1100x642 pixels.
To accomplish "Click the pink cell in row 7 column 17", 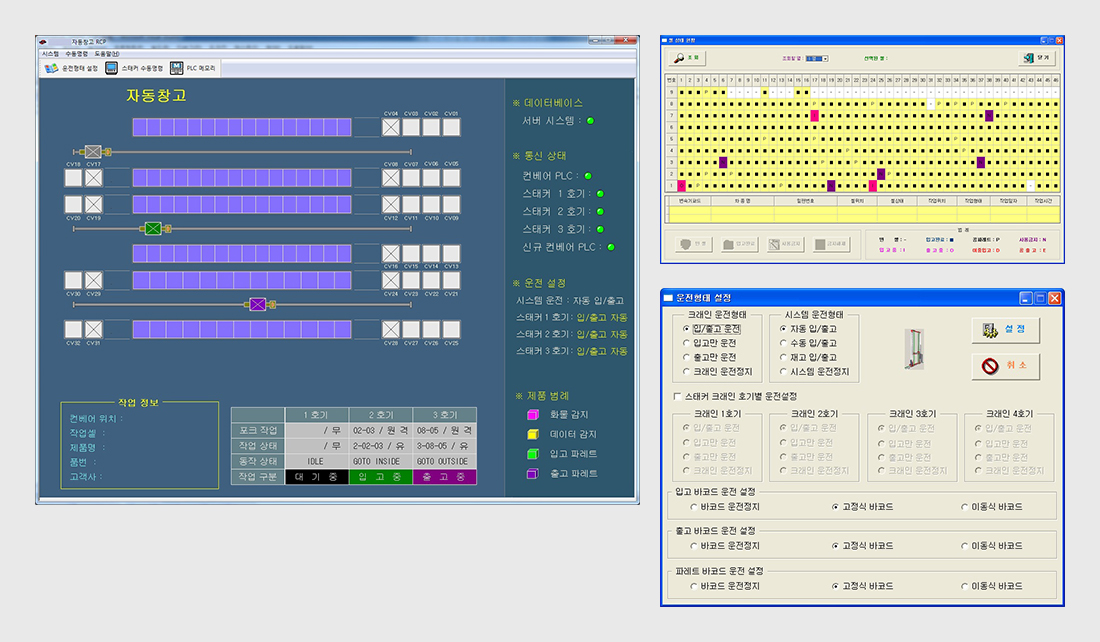I will 814,116.
